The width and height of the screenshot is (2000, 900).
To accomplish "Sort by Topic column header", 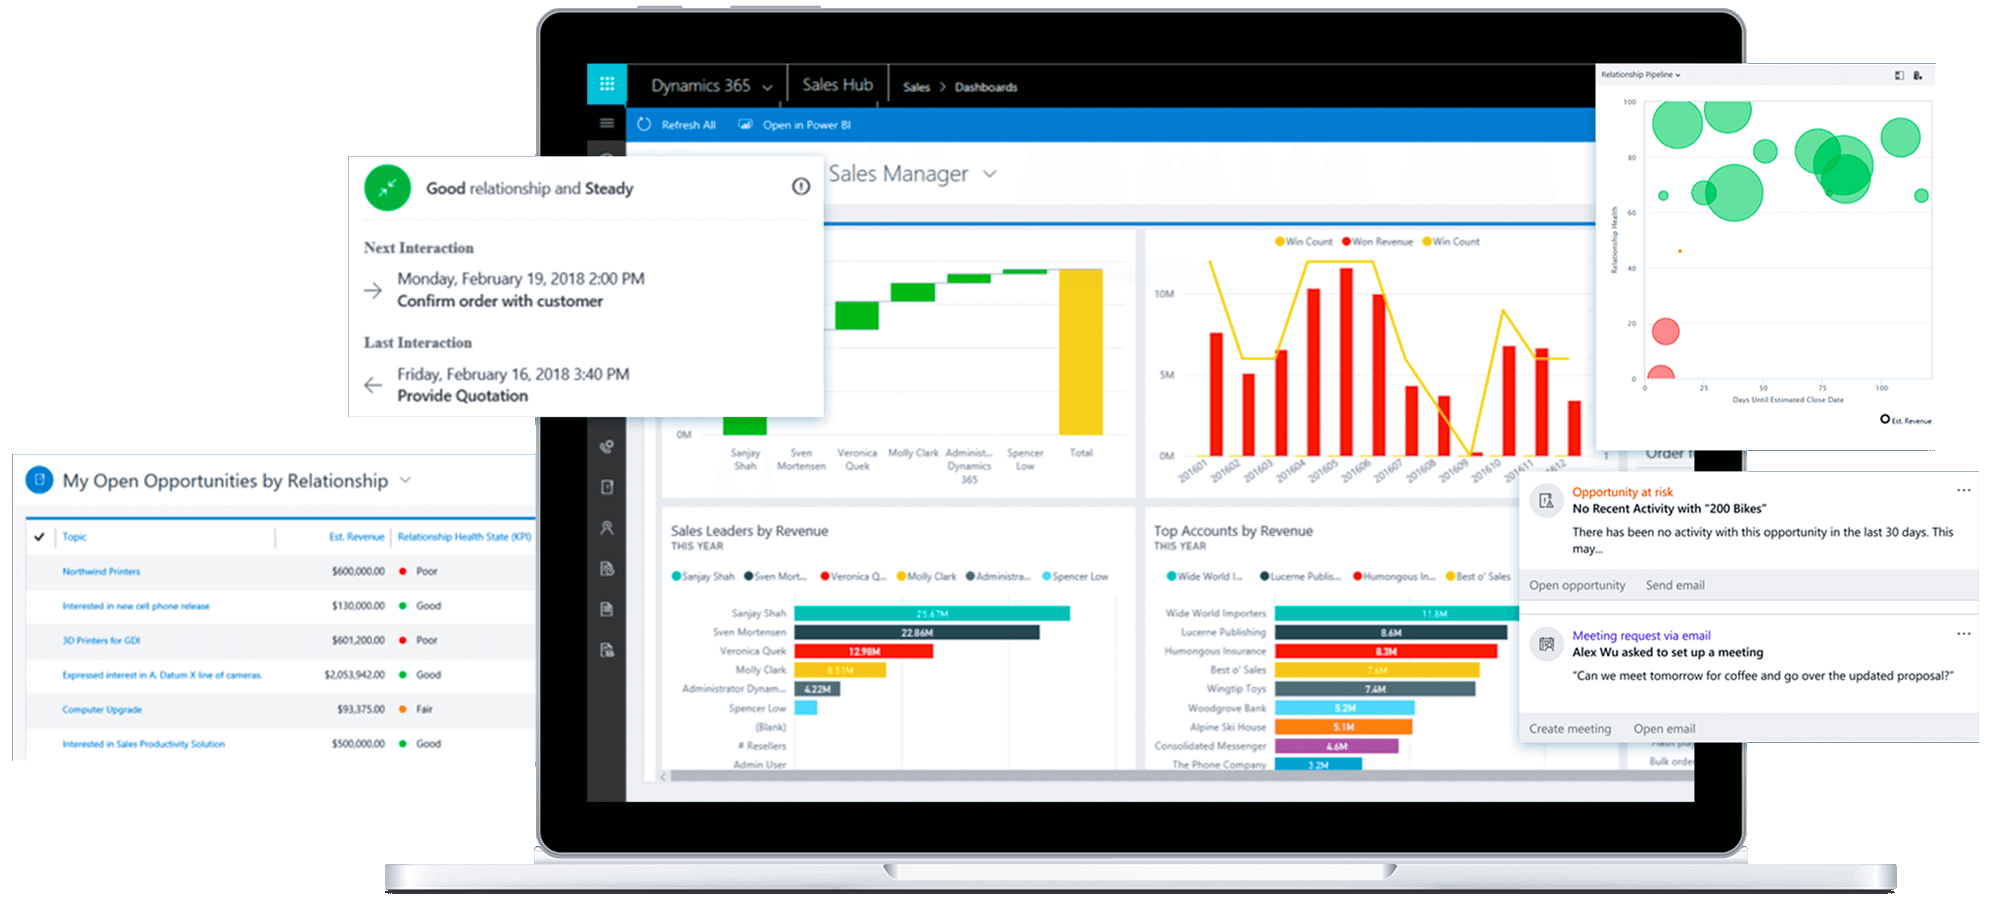I will pos(75,537).
